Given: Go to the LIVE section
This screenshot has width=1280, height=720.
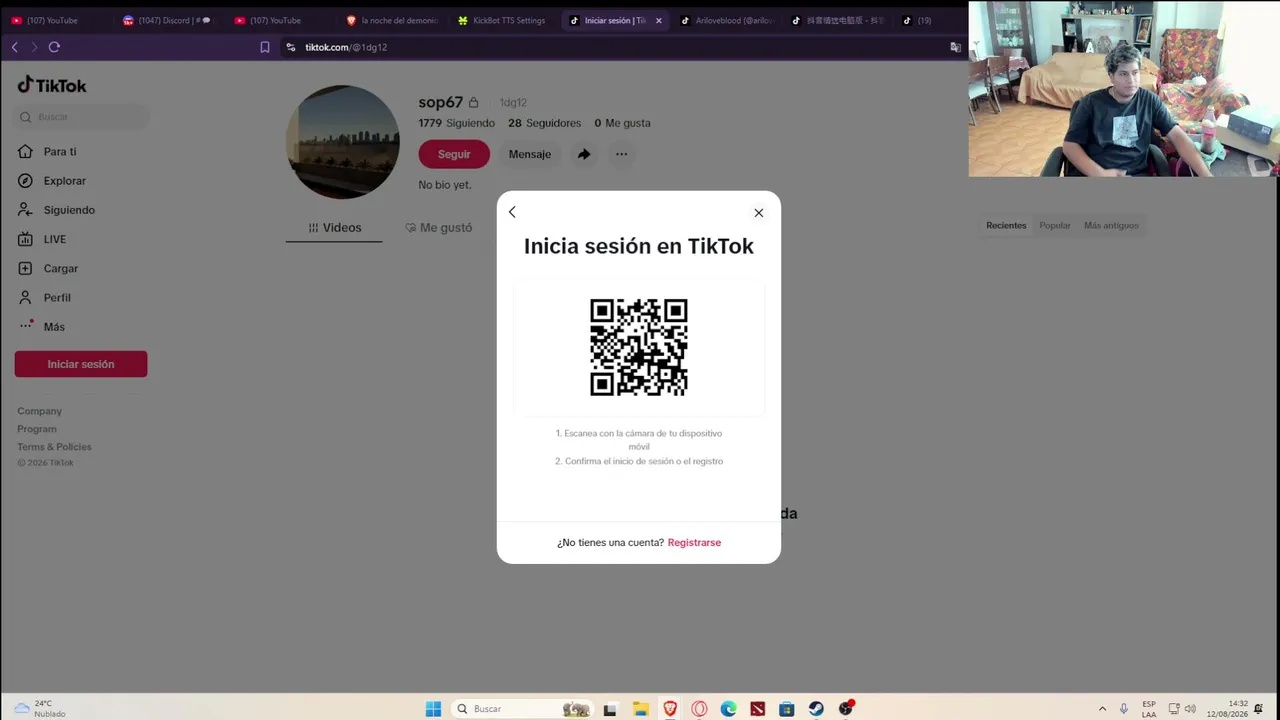Looking at the screenshot, I should (x=42, y=239).
